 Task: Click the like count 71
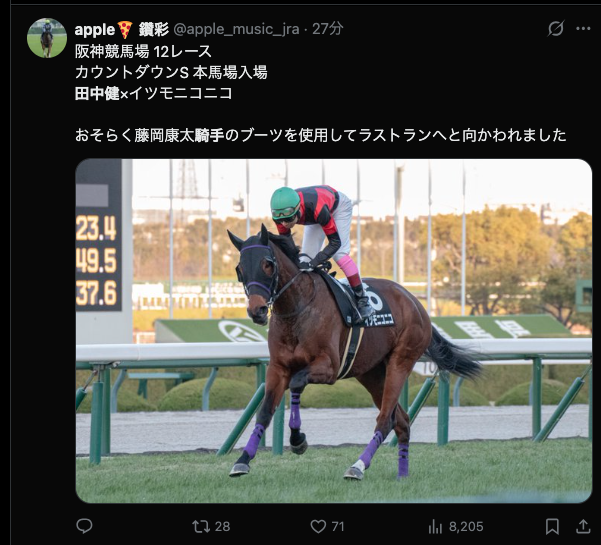[x=338, y=527]
